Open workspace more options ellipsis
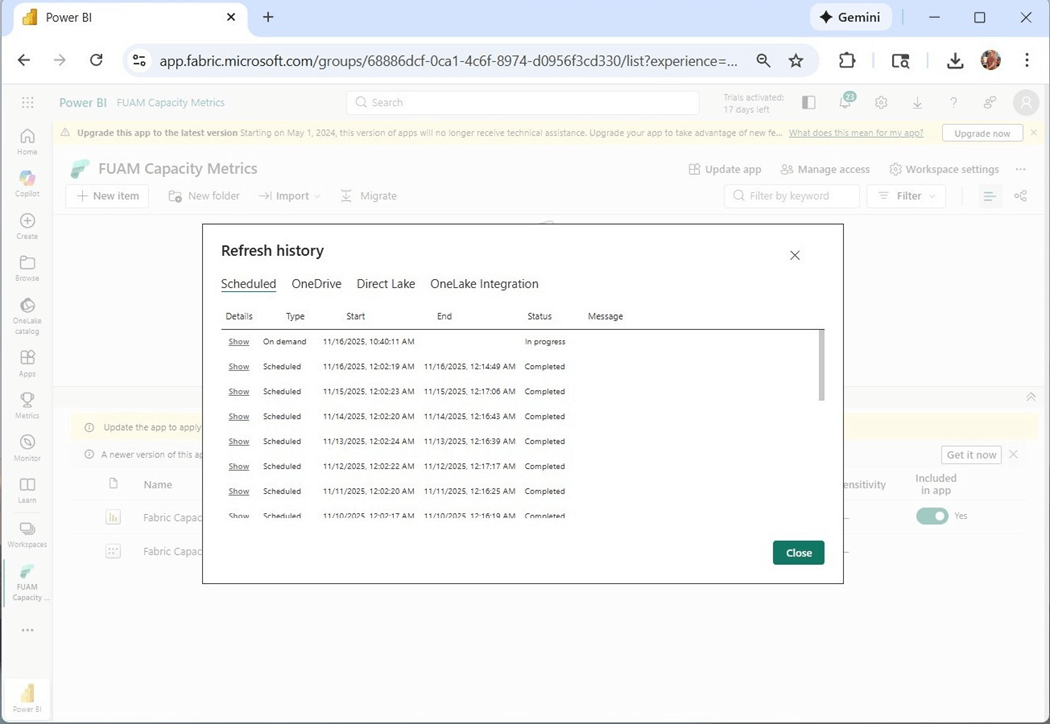1050x724 pixels. coord(1021,169)
